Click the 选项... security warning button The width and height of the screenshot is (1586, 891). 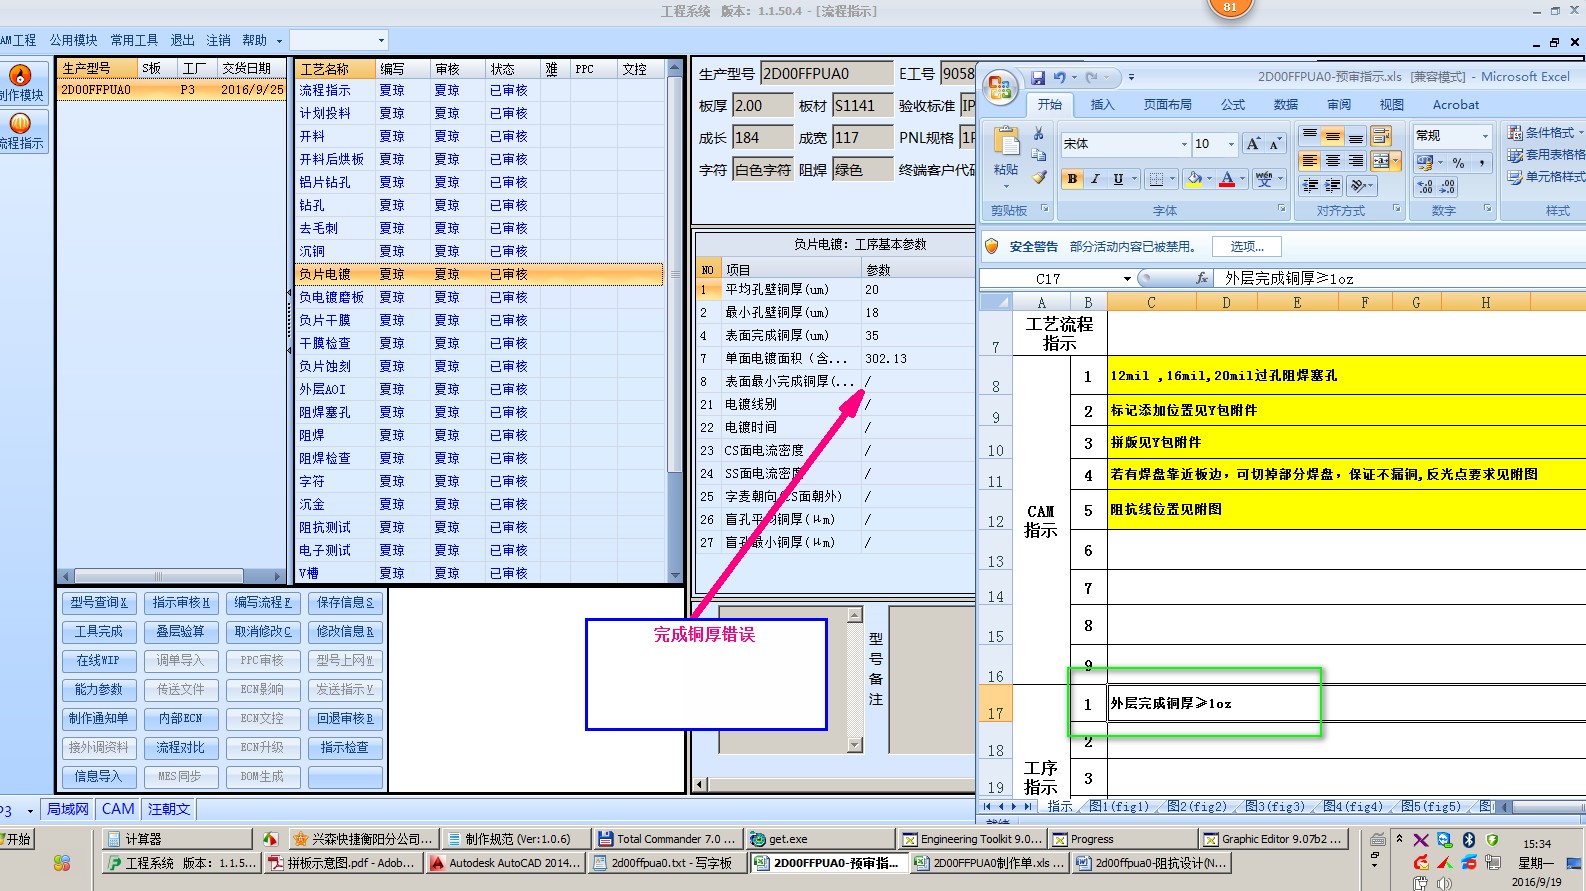click(1247, 246)
